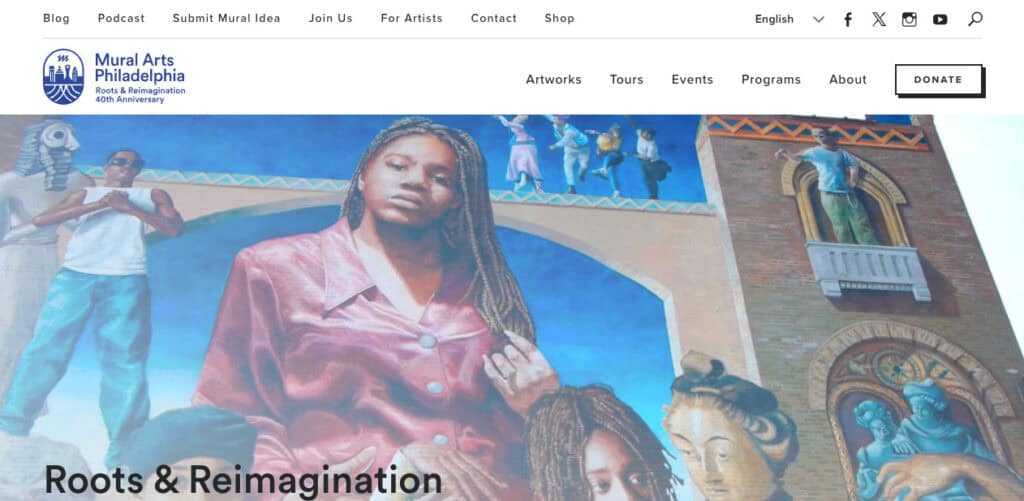The image size is (1024, 501).
Task: Open the For Artists link
Action: pos(411,18)
